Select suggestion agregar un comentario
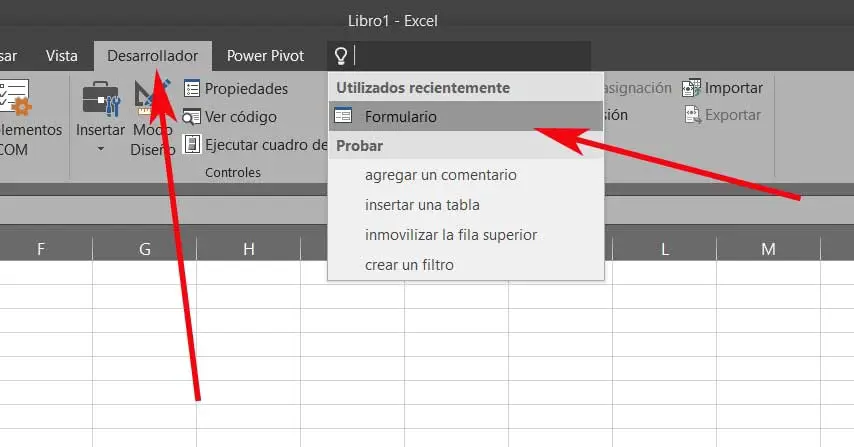 tap(441, 175)
